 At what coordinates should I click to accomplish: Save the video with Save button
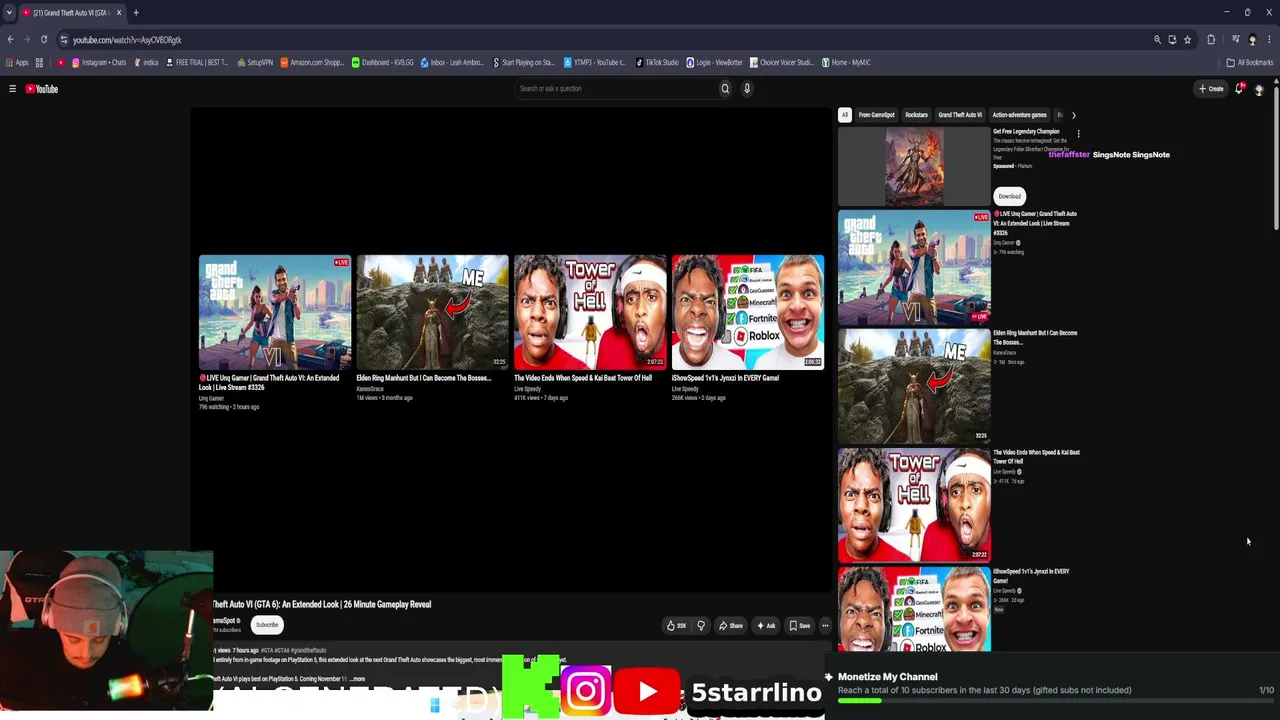point(800,626)
